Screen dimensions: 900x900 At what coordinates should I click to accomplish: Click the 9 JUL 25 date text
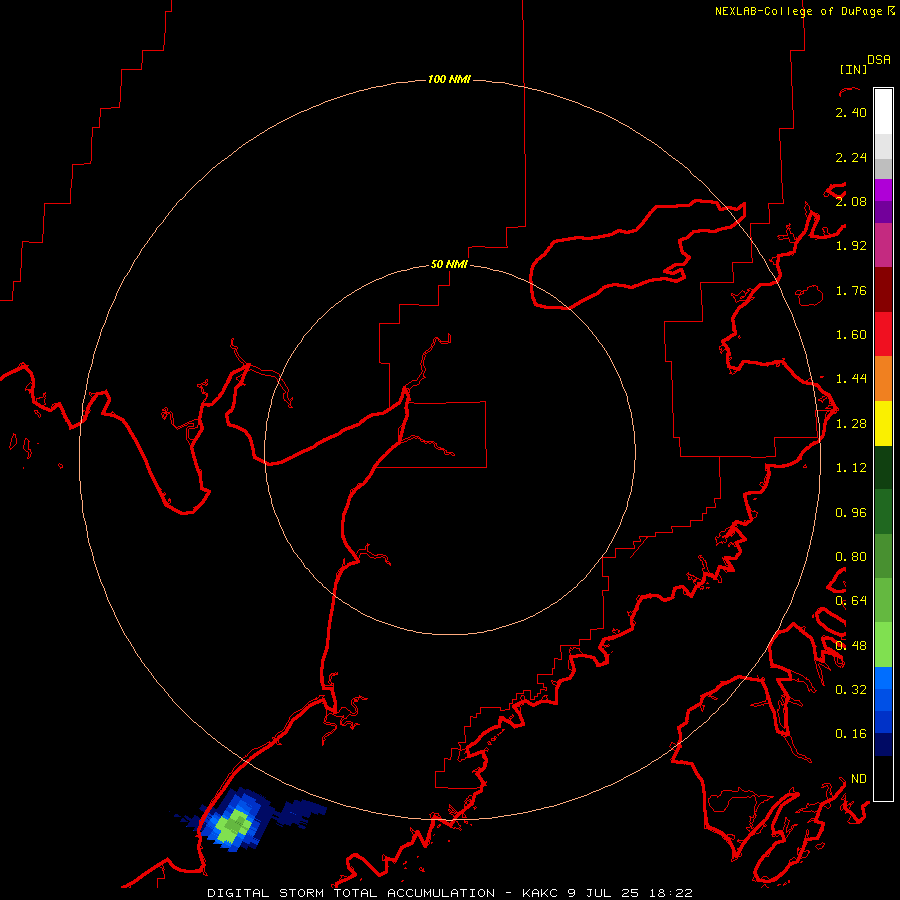pos(604,893)
